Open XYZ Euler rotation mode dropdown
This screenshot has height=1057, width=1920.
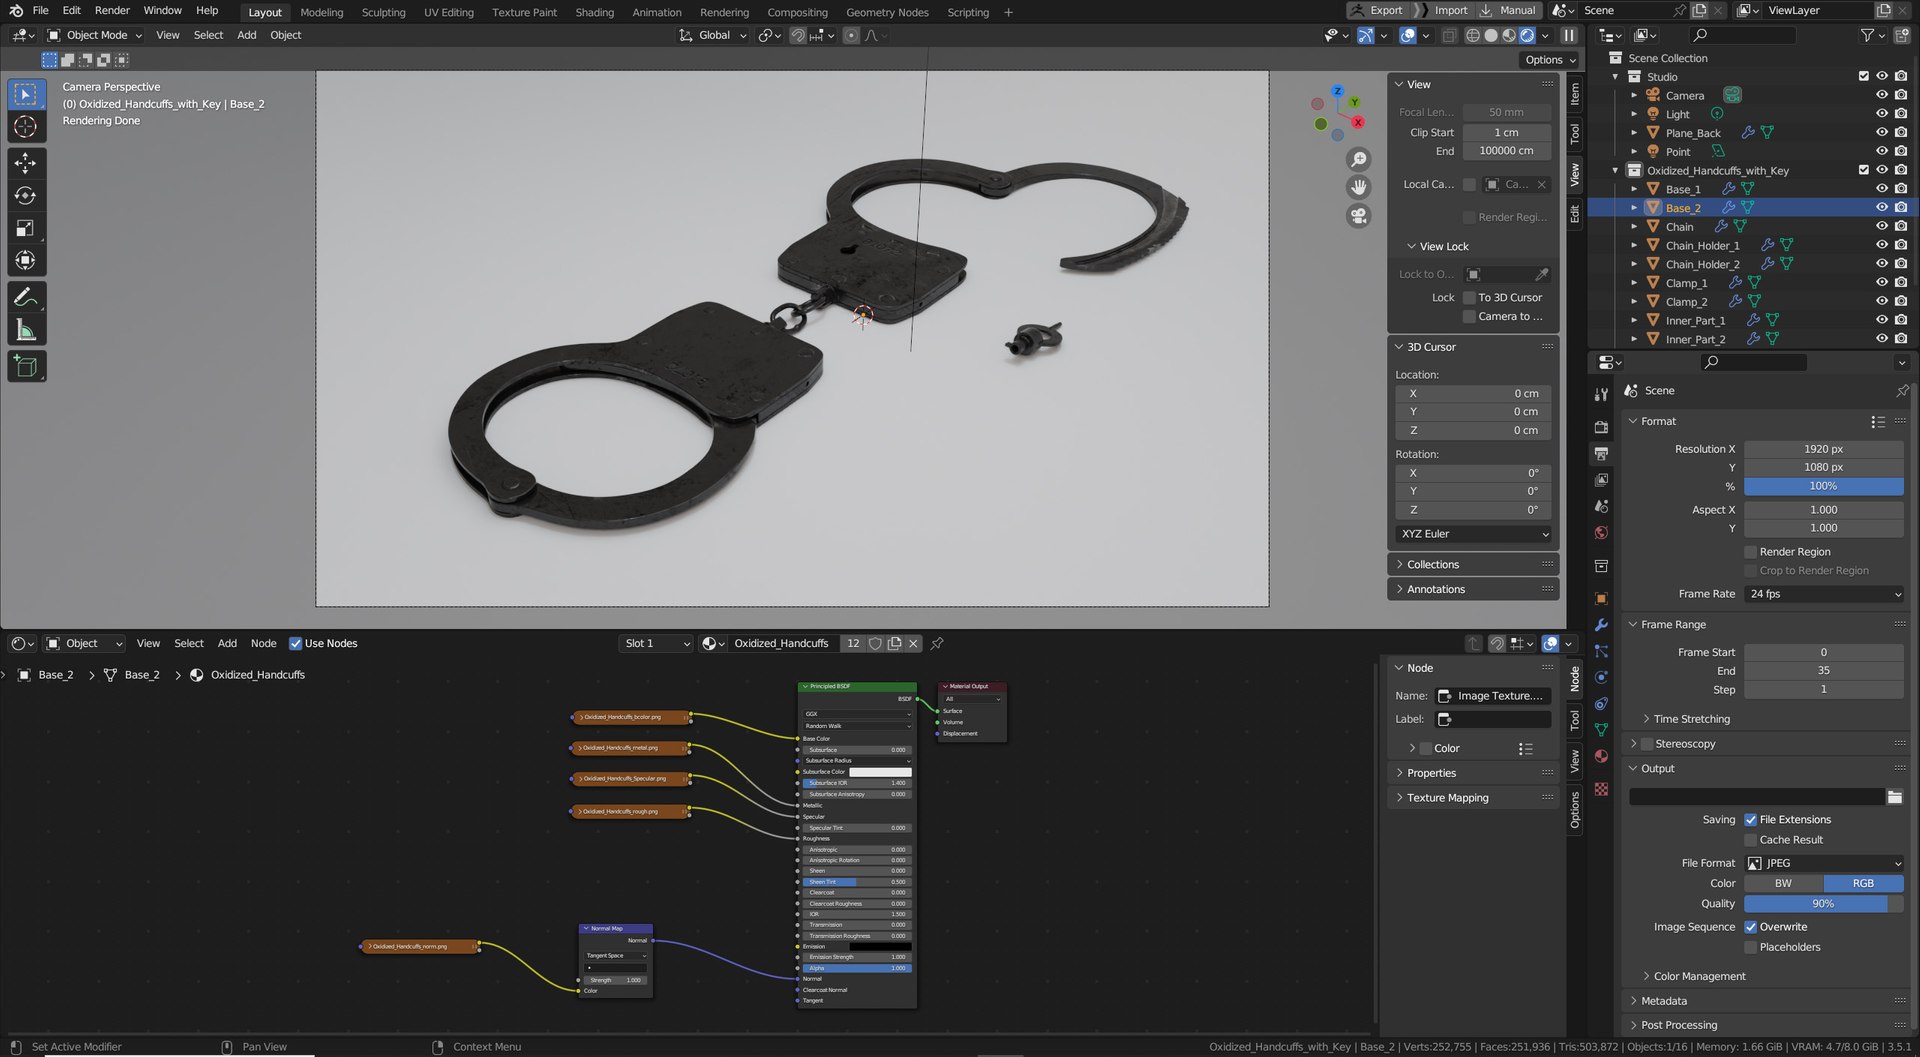point(1474,535)
